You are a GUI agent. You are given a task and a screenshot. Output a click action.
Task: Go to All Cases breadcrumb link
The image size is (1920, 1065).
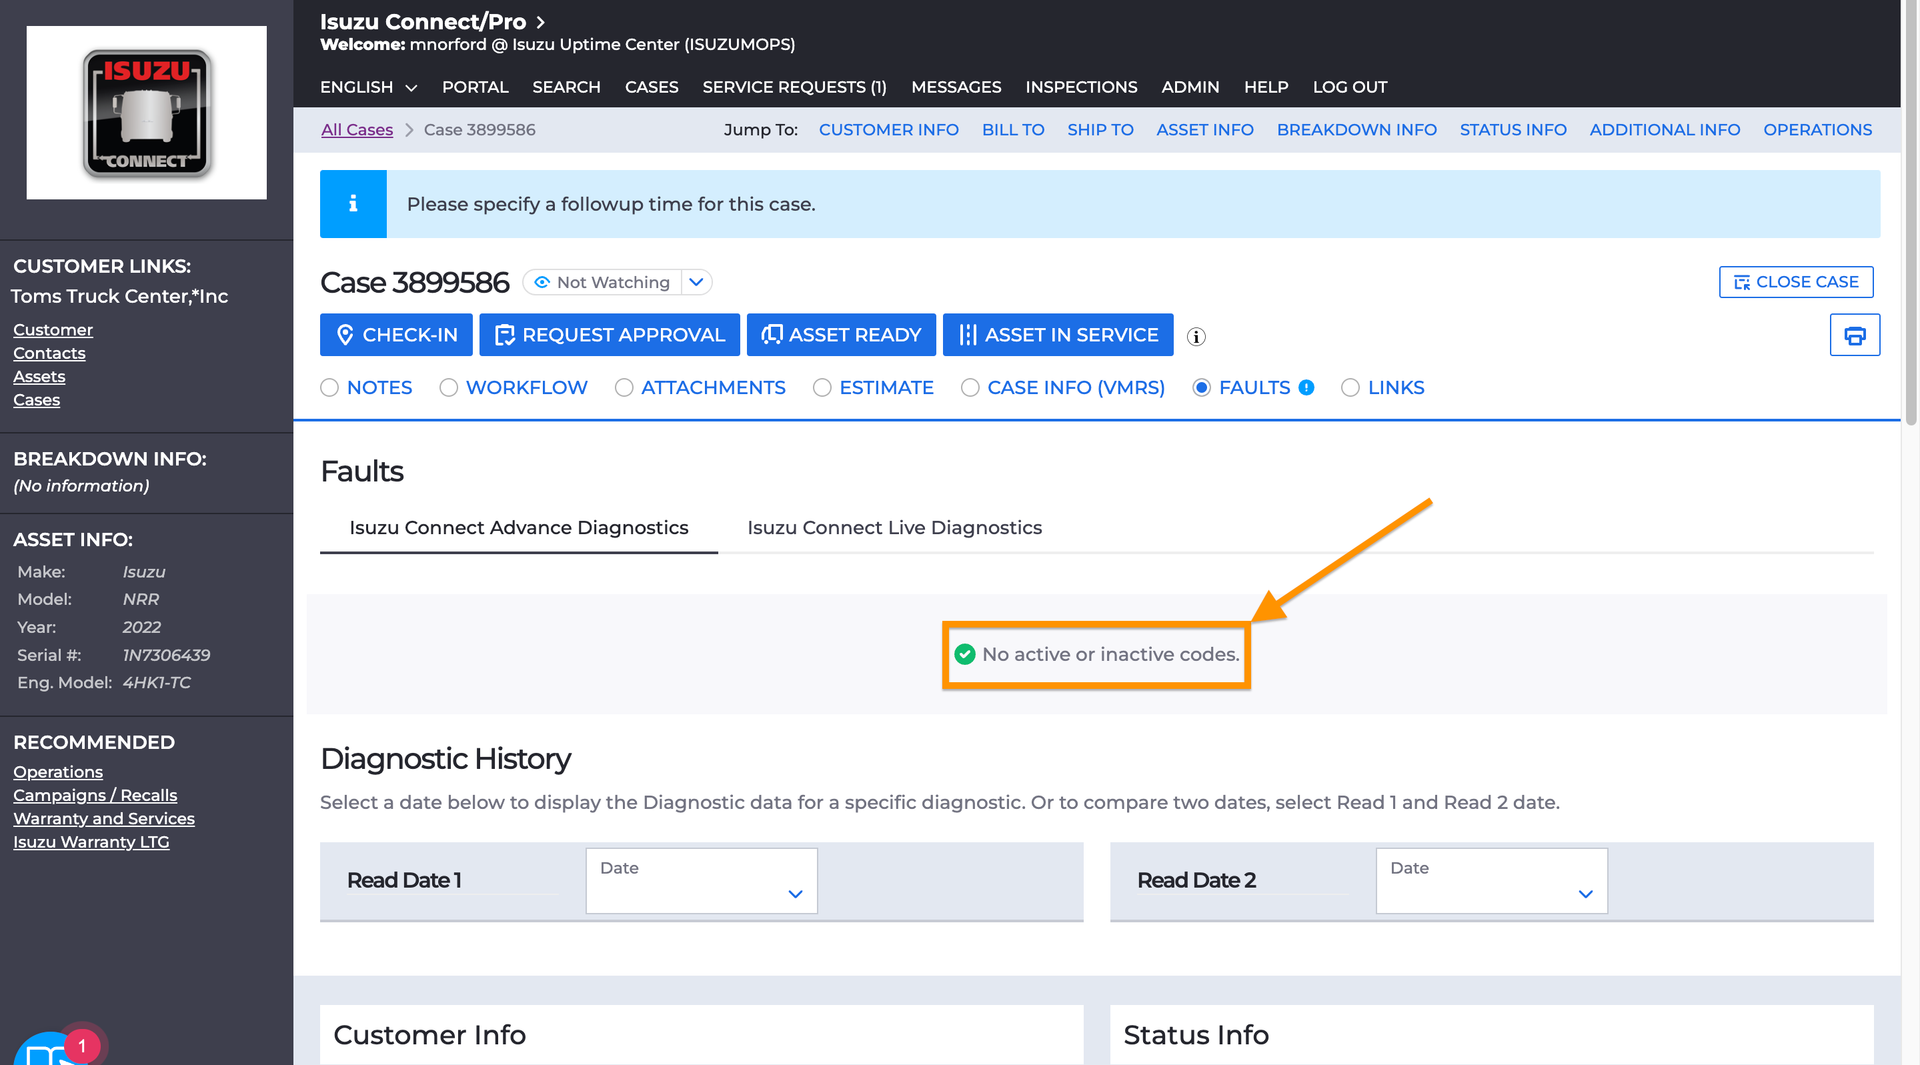click(x=357, y=130)
